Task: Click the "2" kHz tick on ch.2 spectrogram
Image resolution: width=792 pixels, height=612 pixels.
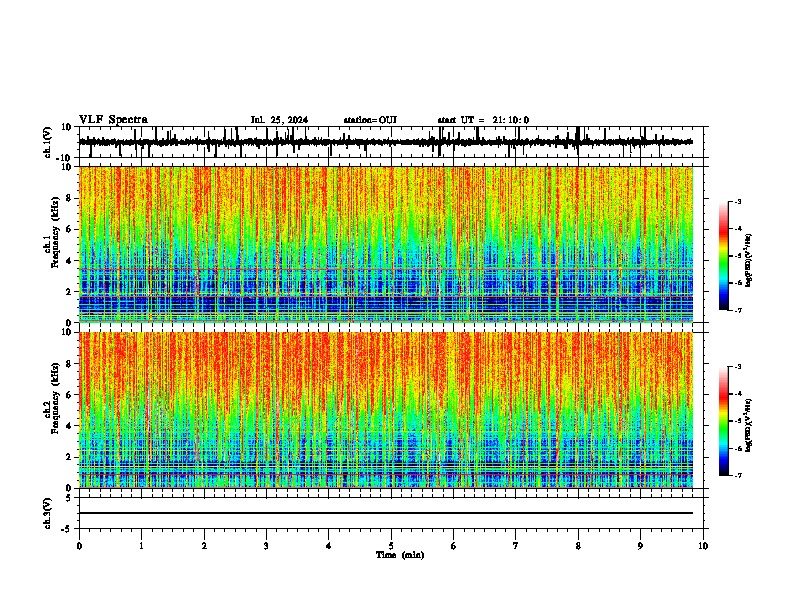Action: 70,457
